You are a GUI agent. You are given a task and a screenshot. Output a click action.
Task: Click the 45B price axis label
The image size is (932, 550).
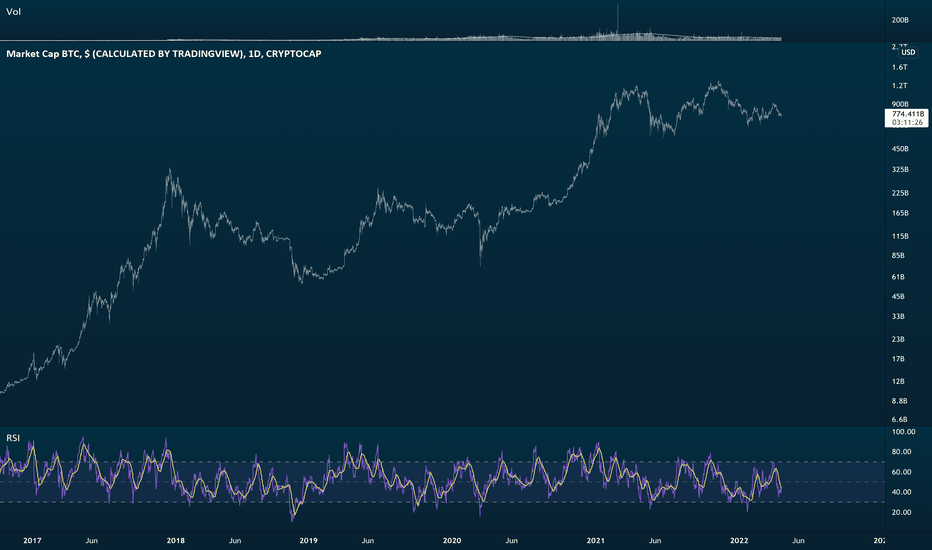pyautogui.click(x=898, y=296)
